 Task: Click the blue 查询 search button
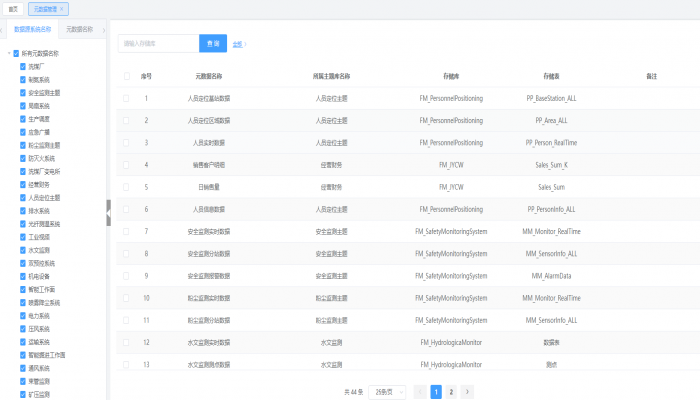click(212, 44)
